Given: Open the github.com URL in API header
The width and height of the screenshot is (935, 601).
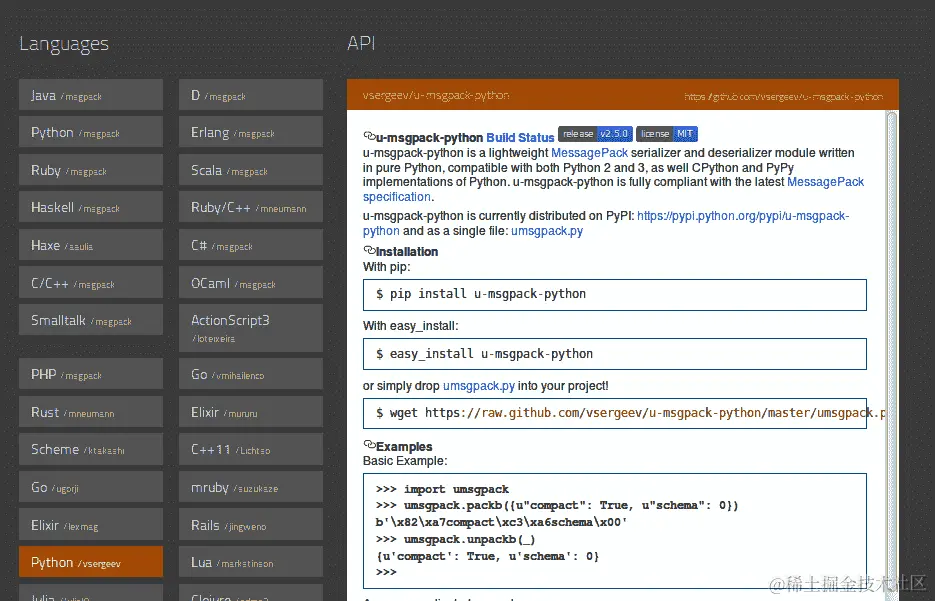Looking at the screenshot, I should click(784, 96).
